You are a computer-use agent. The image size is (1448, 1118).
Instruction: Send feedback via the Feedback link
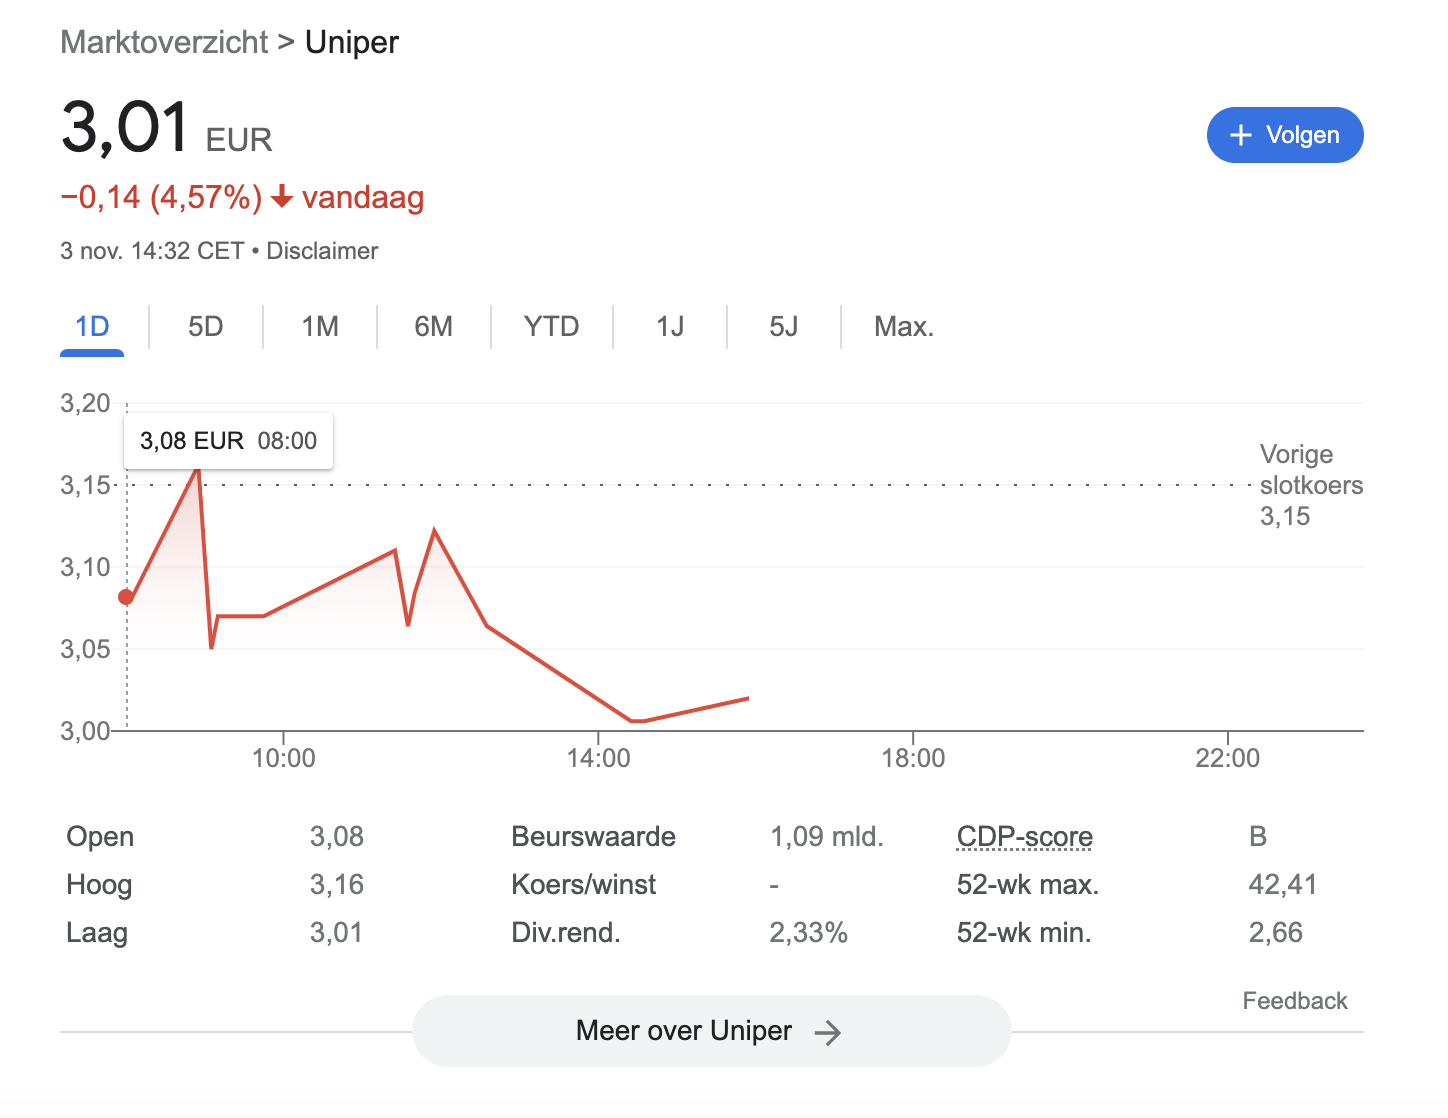pyautogui.click(x=1294, y=1001)
